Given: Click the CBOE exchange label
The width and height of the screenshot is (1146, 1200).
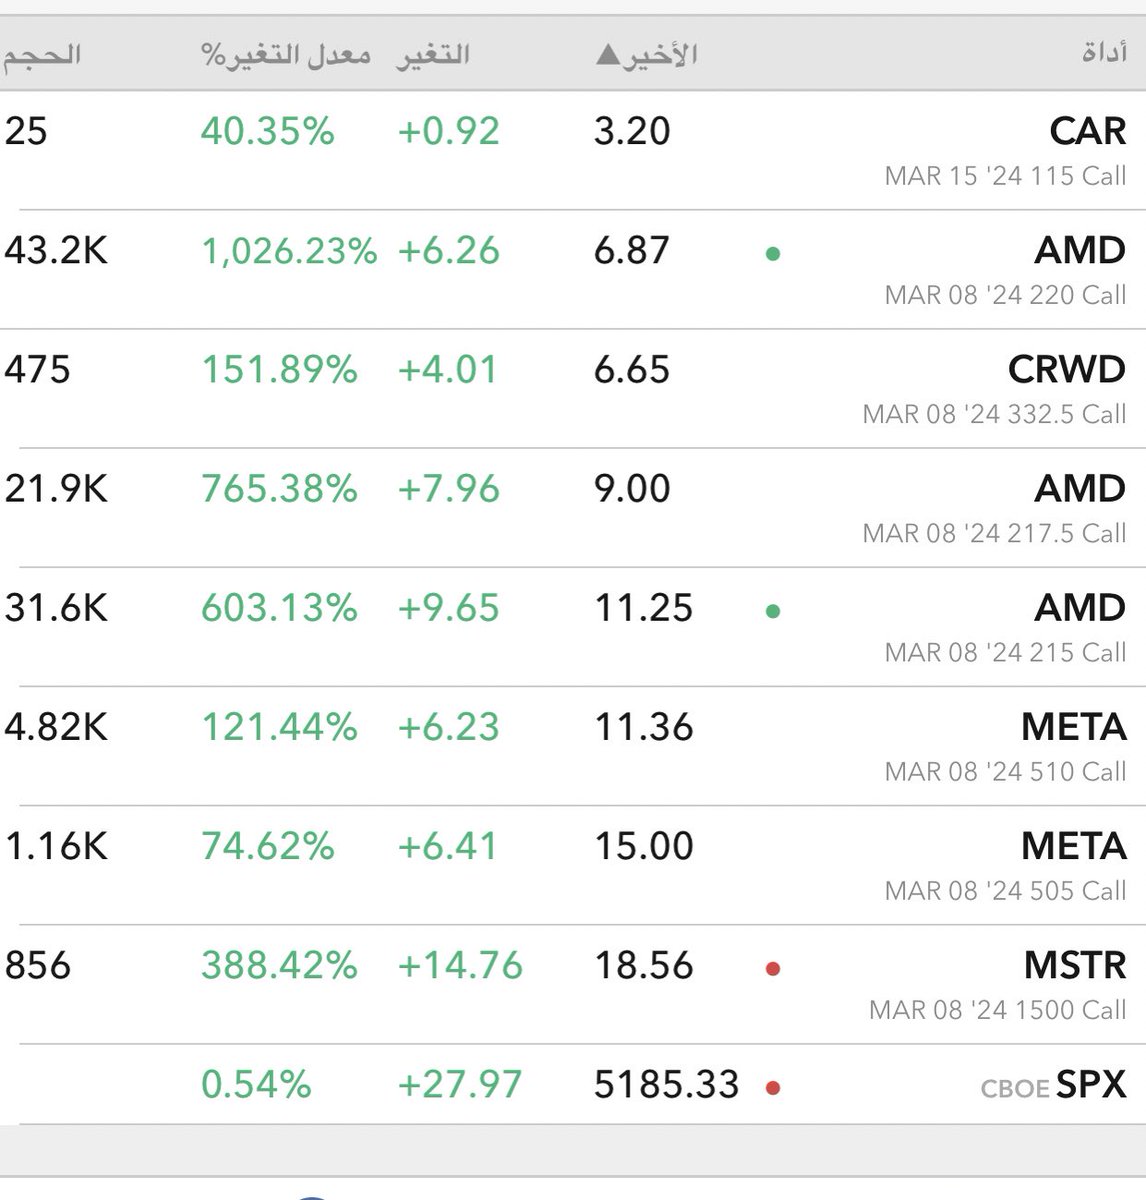Looking at the screenshot, I should tap(1014, 1088).
